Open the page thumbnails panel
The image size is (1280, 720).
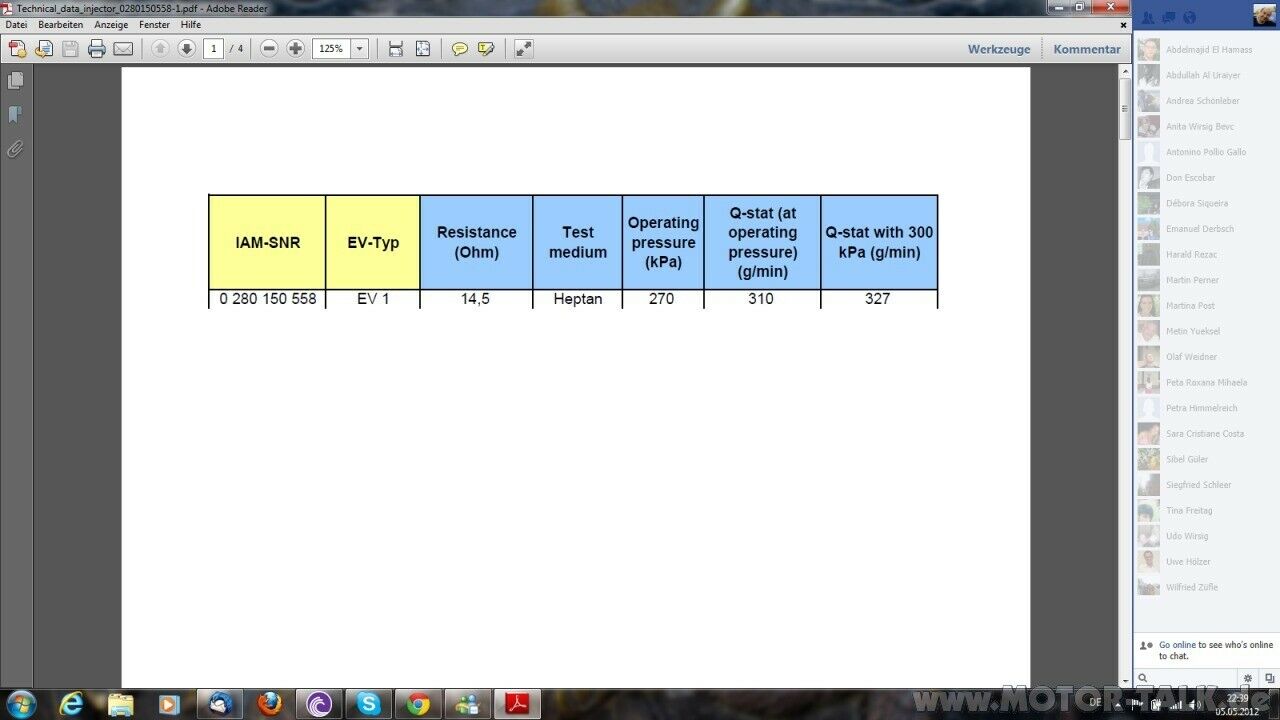pos(16,81)
